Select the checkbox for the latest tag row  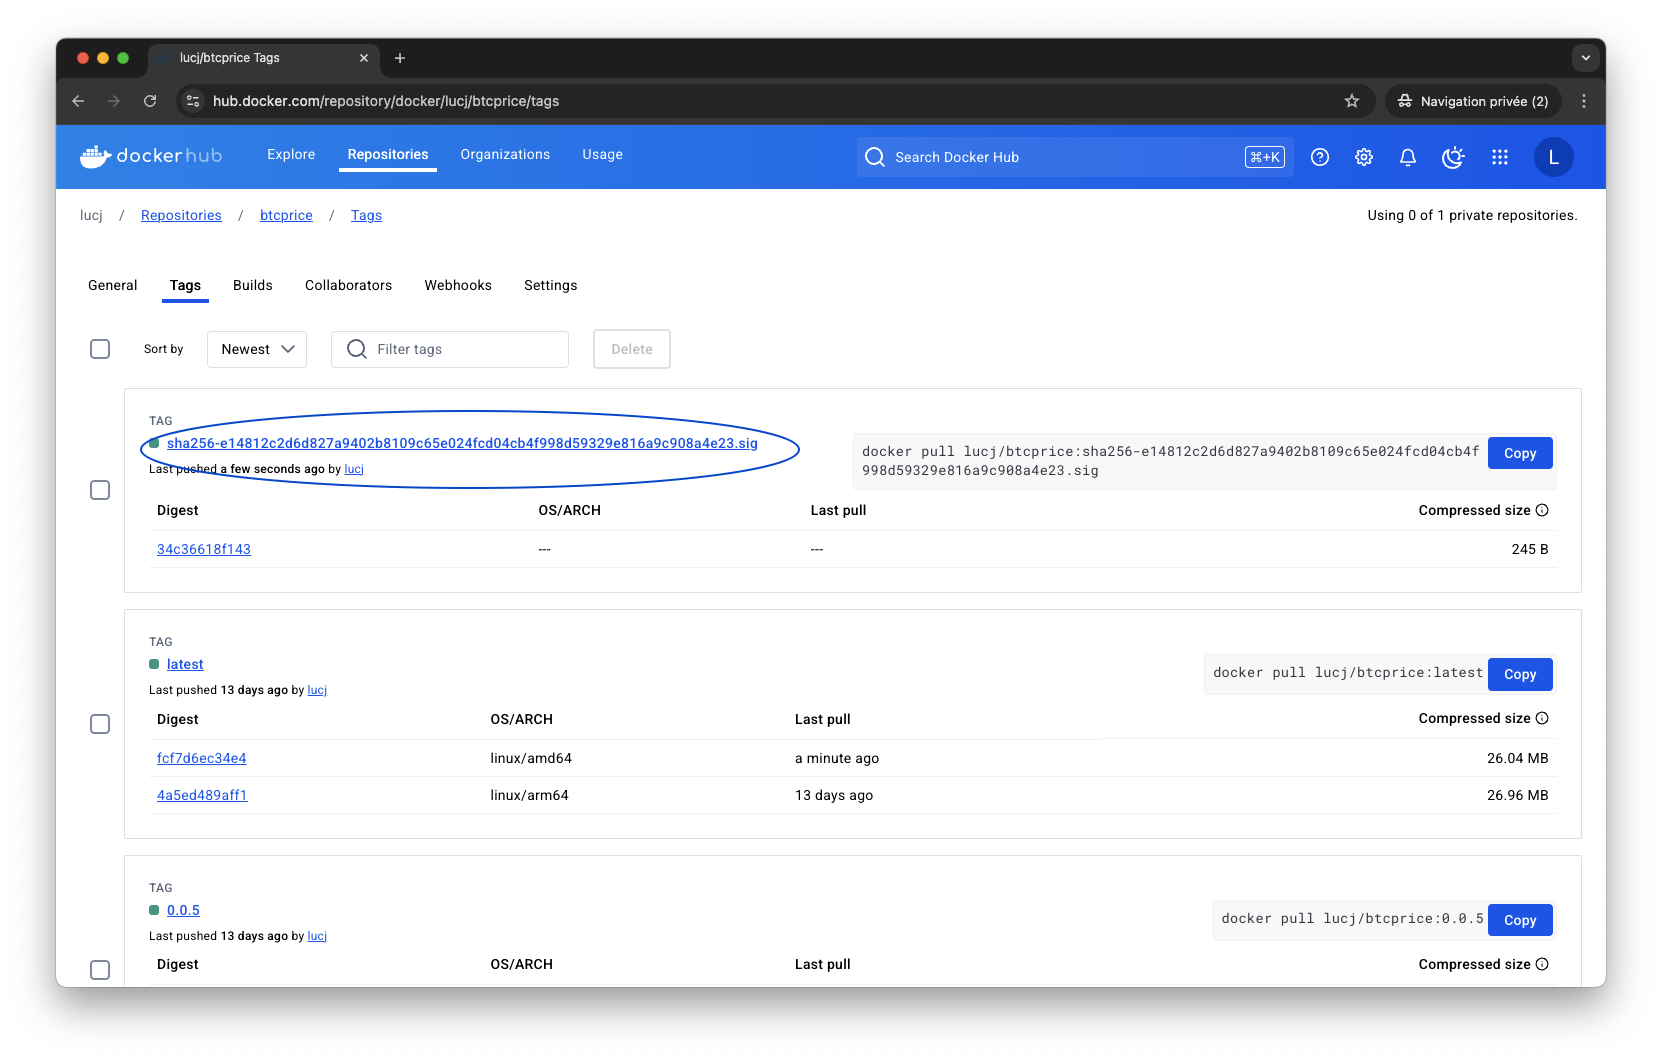coord(100,724)
